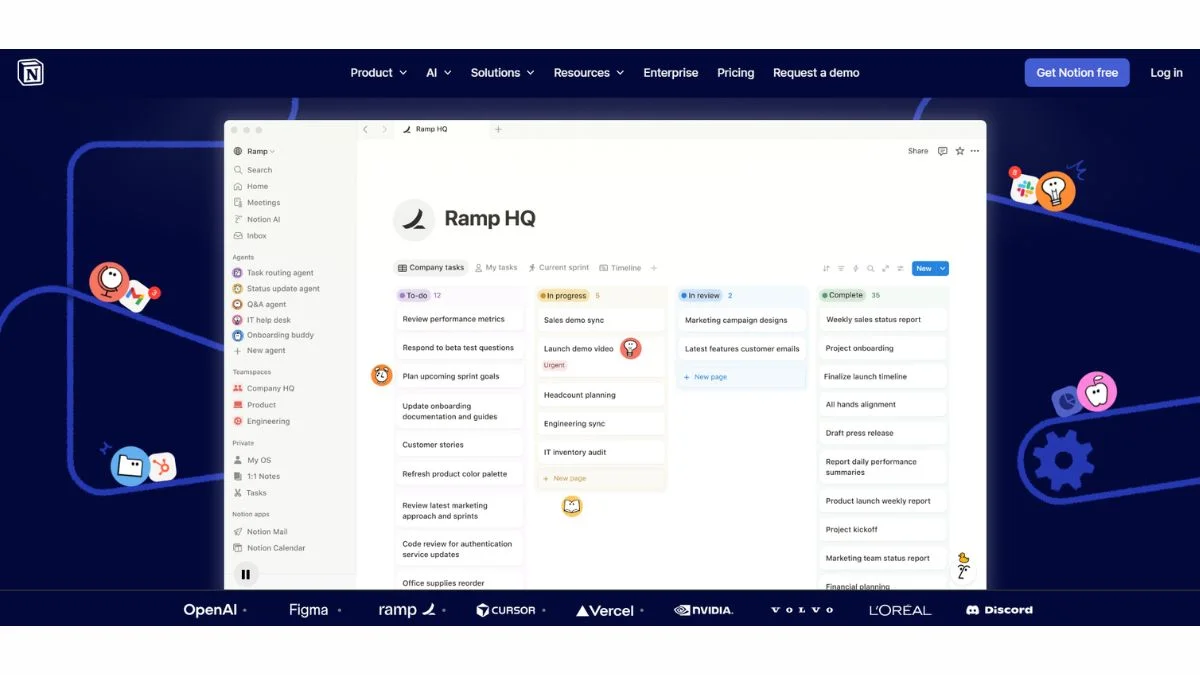Viewport: 1200px width, 675px height.
Task: Open a new tab with plus beside Ramp HQ
Action: [498, 129]
